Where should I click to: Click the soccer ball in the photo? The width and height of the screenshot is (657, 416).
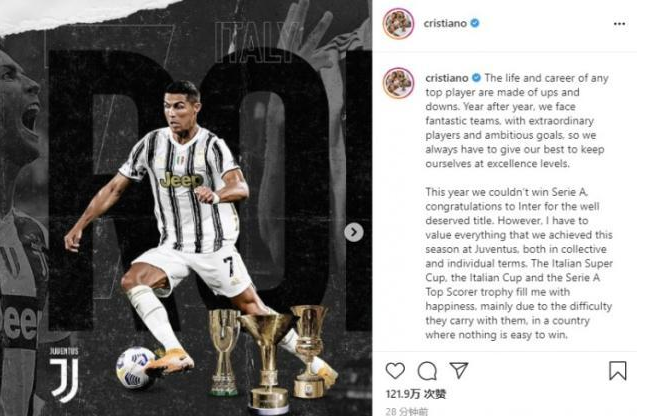135,367
